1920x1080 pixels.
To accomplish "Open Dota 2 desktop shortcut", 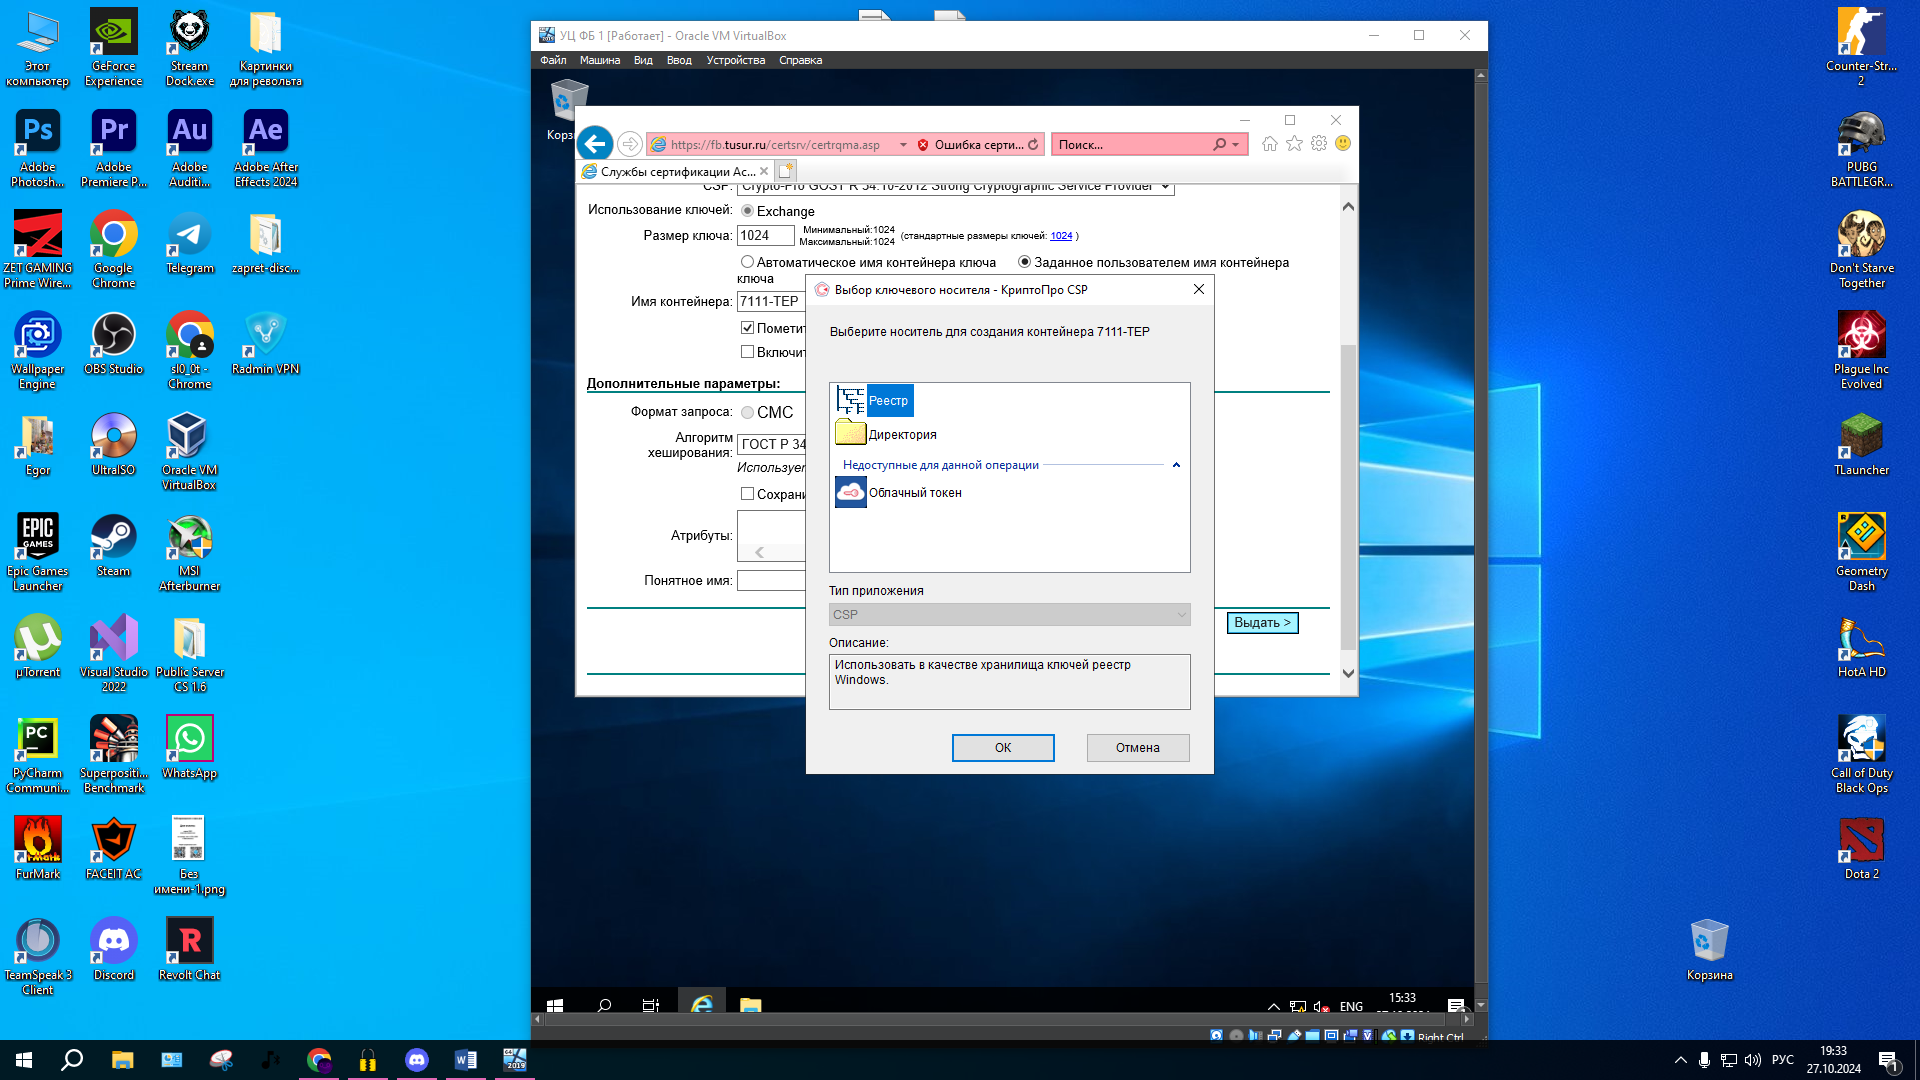I will (x=1861, y=848).
